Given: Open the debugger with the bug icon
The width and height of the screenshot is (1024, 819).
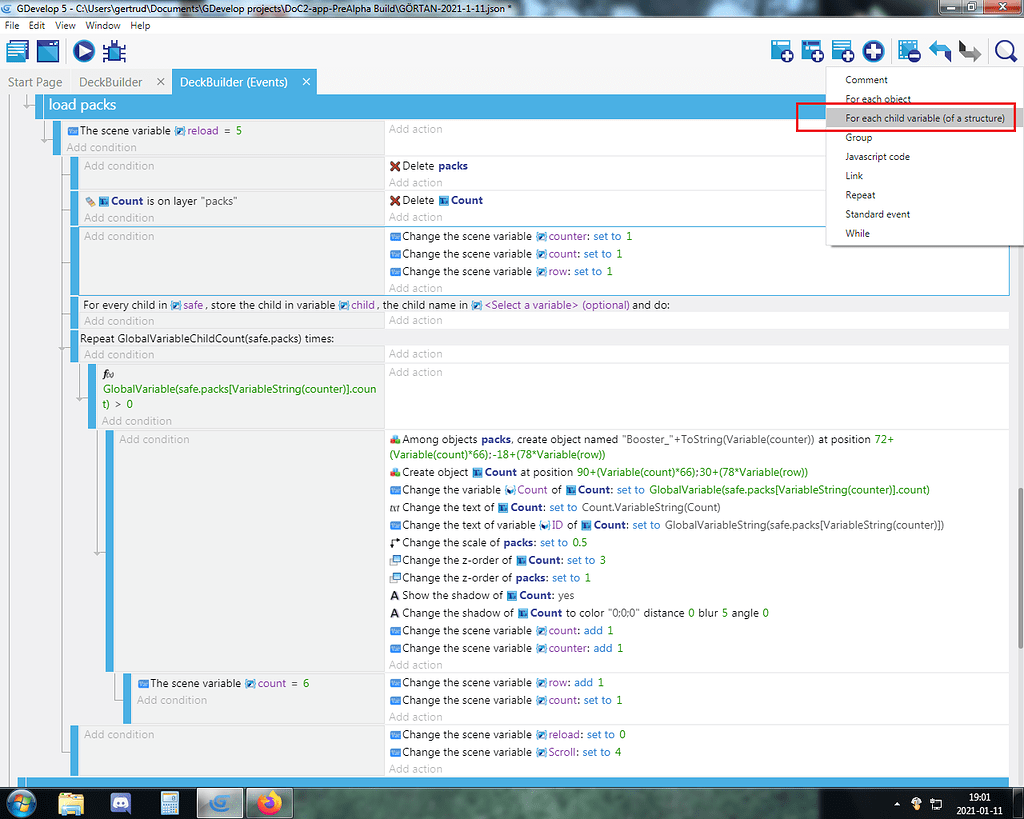Looking at the screenshot, I should click(113, 50).
